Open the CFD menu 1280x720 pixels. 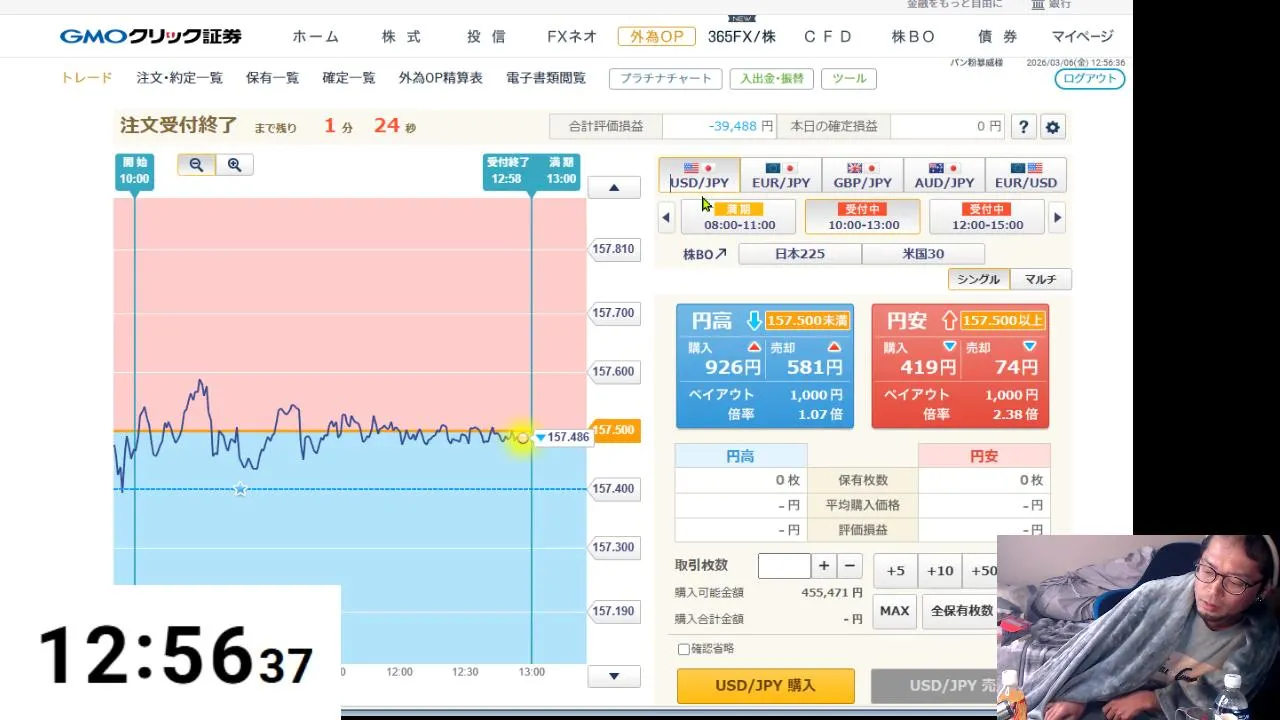(x=828, y=36)
